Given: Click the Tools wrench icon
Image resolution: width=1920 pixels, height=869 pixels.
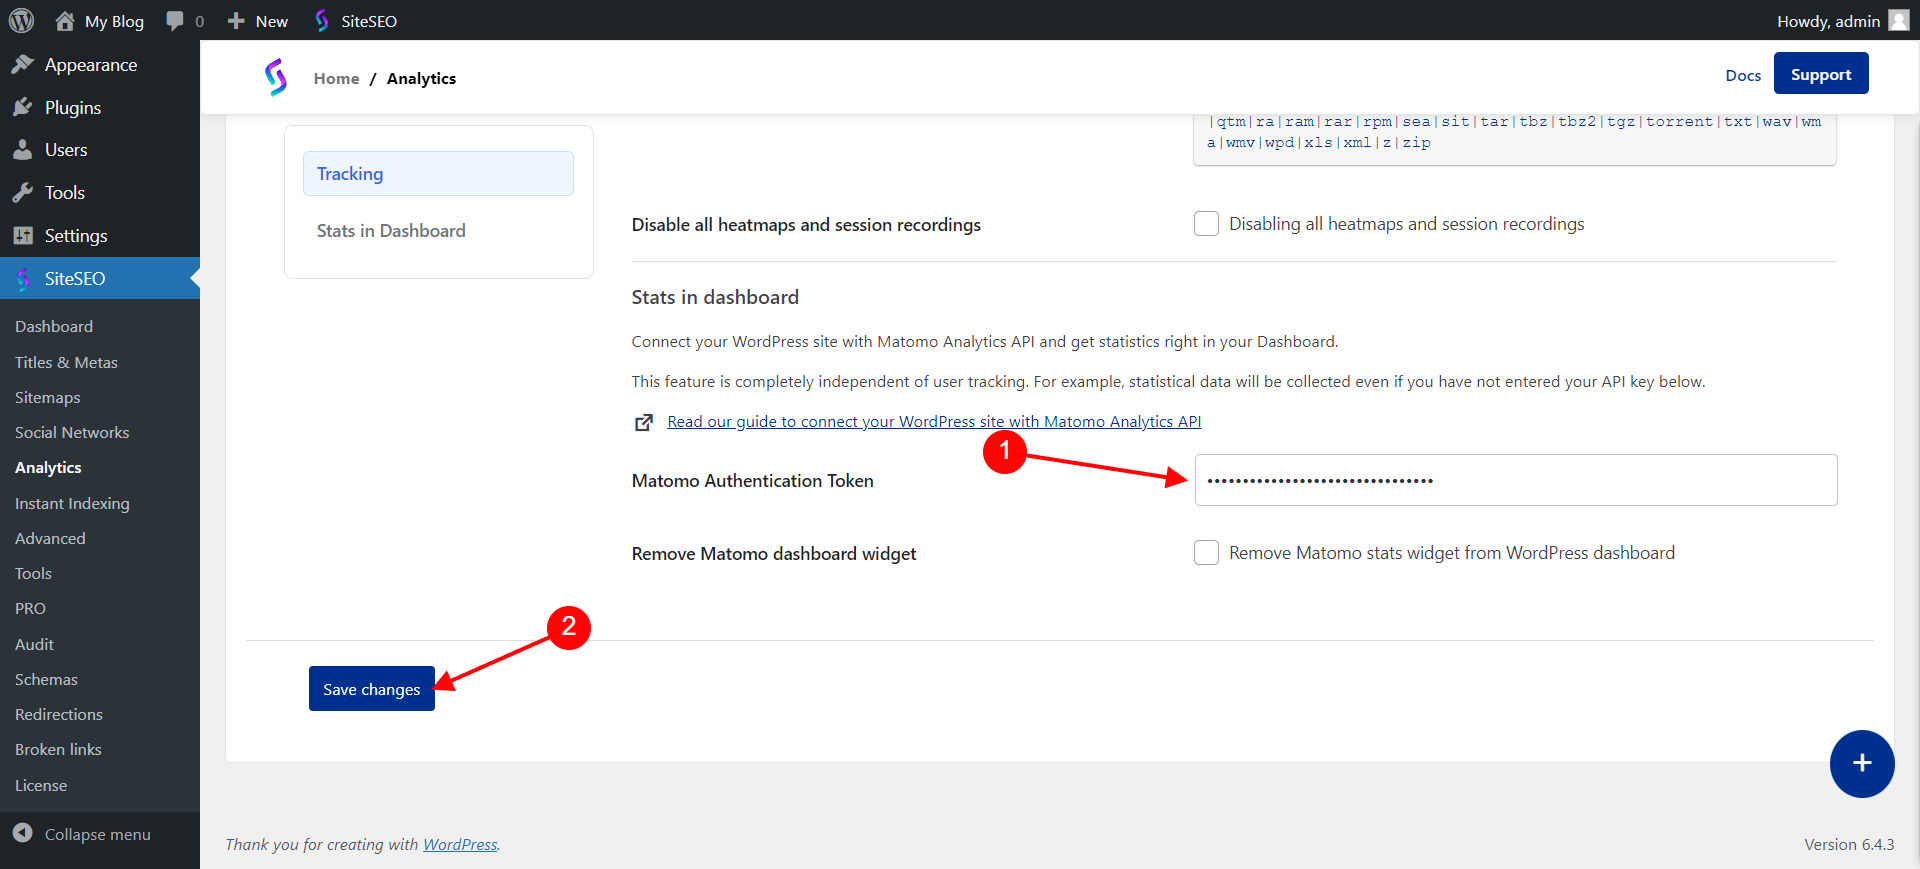Looking at the screenshot, I should click(x=23, y=193).
